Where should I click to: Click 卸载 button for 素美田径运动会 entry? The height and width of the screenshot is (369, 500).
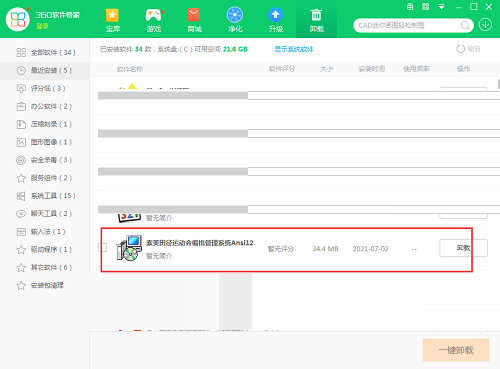point(463,248)
